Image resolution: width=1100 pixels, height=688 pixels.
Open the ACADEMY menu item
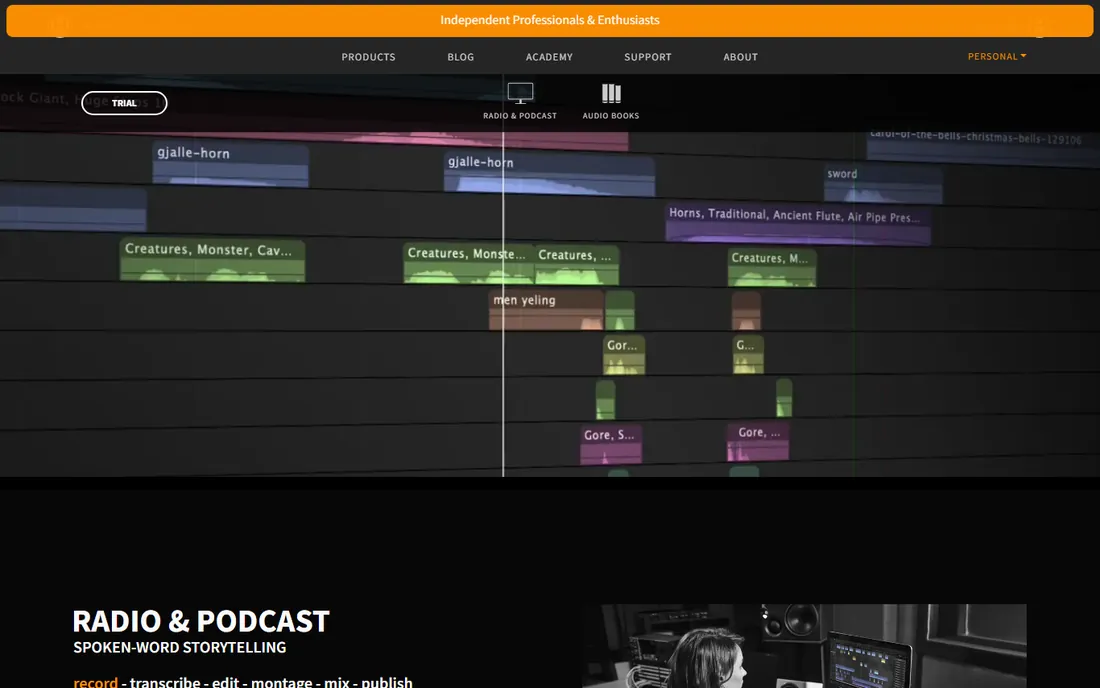pos(549,57)
